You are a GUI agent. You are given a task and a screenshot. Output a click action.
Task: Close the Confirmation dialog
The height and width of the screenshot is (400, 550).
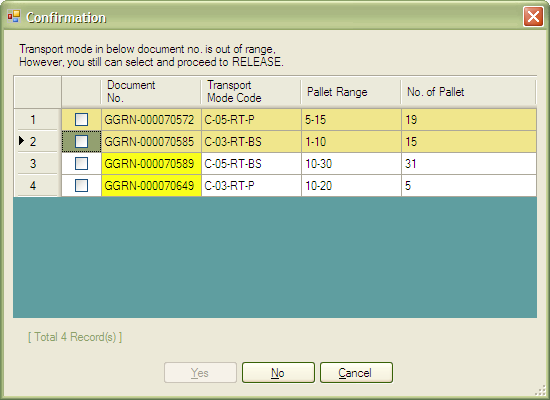533,16
